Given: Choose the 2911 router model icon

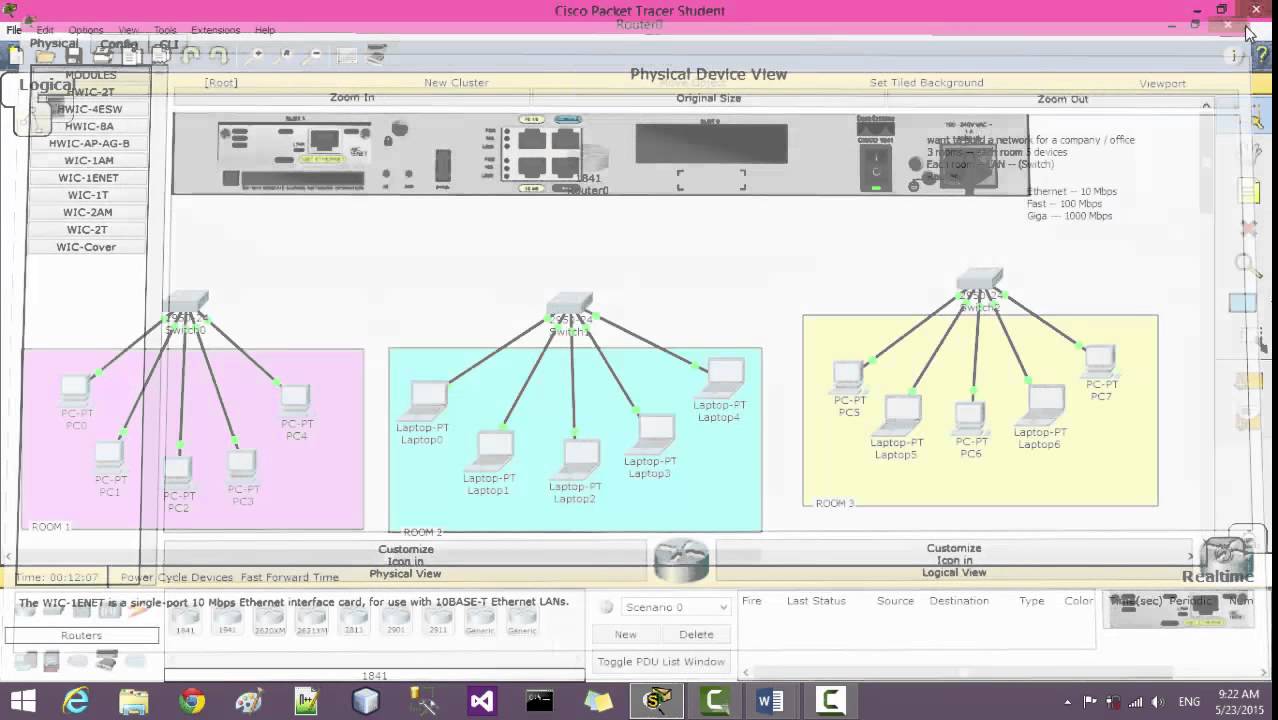Looking at the screenshot, I should [437, 620].
